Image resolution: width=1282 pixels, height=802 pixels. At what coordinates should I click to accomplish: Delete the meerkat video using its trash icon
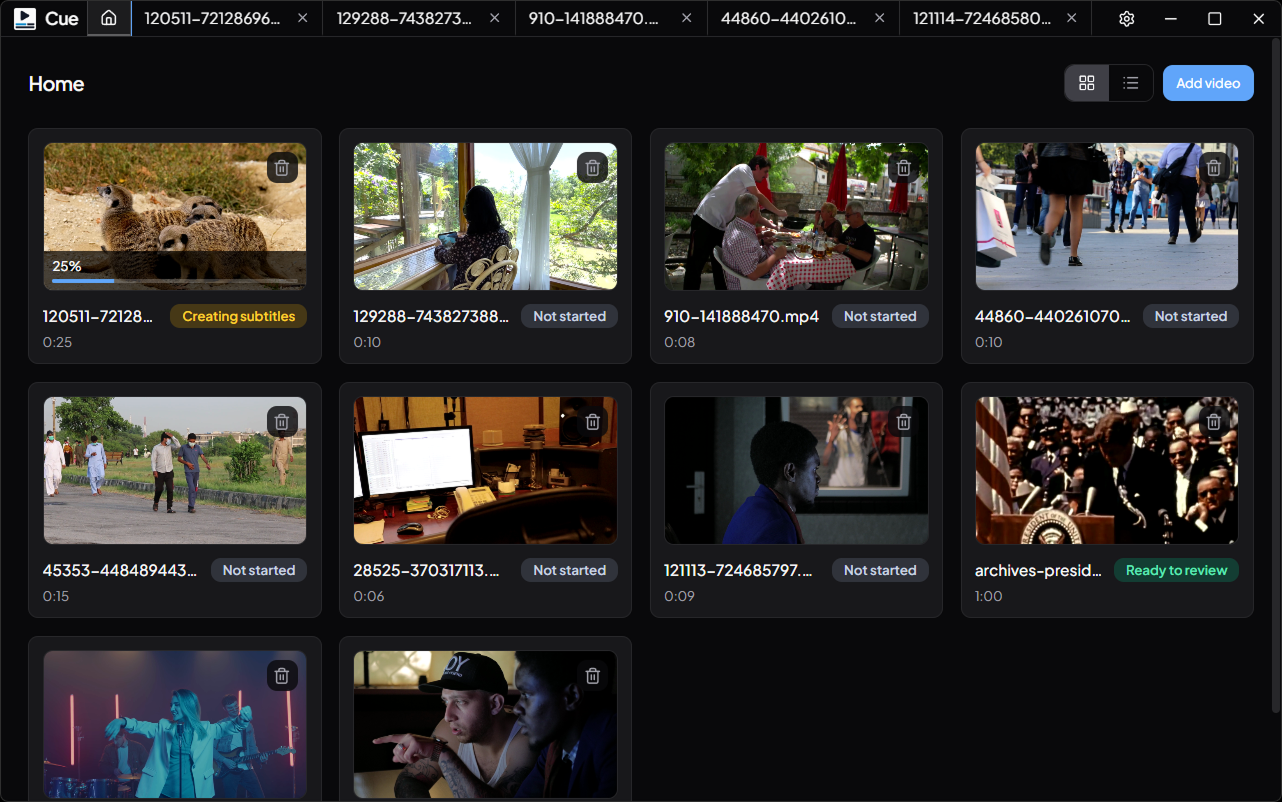click(x=281, y=167)
